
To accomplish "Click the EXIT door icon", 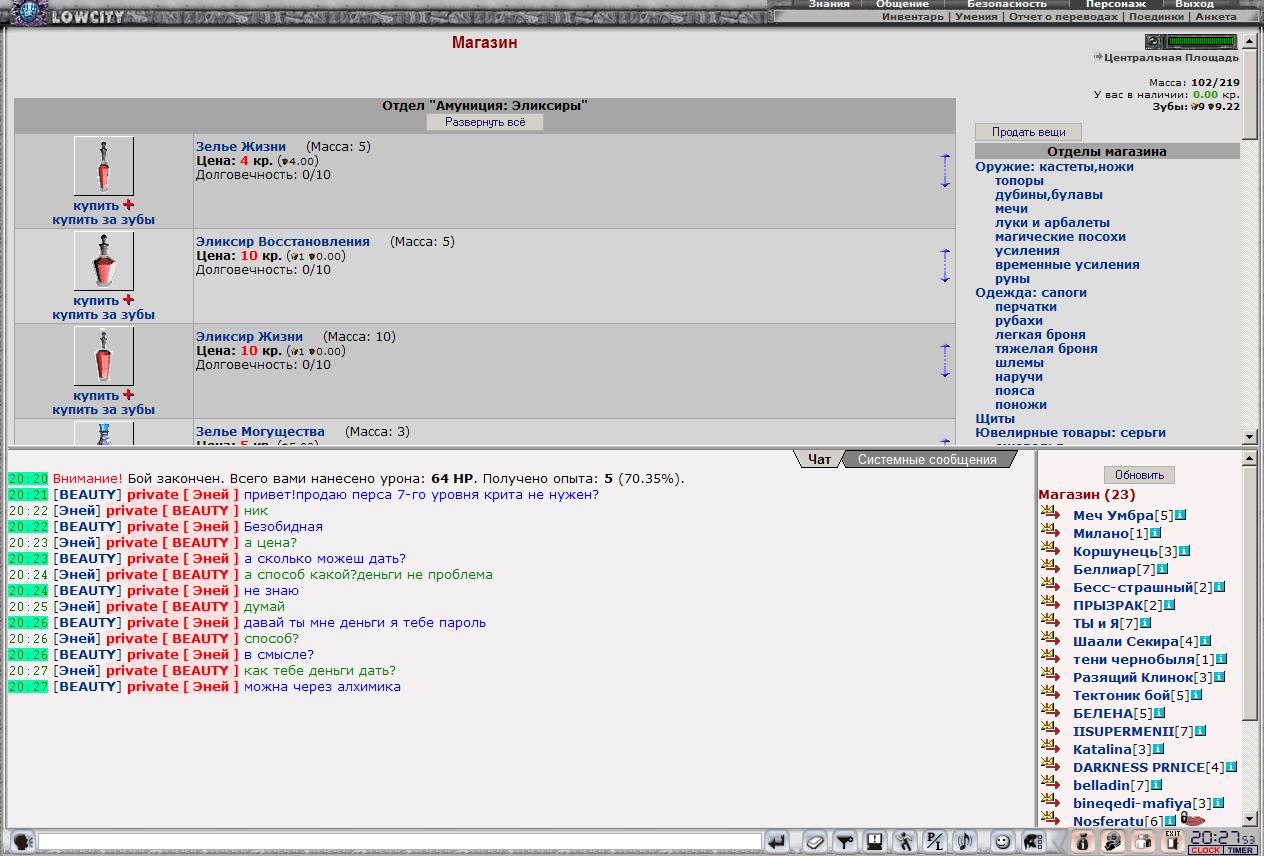I will 1173,841.
